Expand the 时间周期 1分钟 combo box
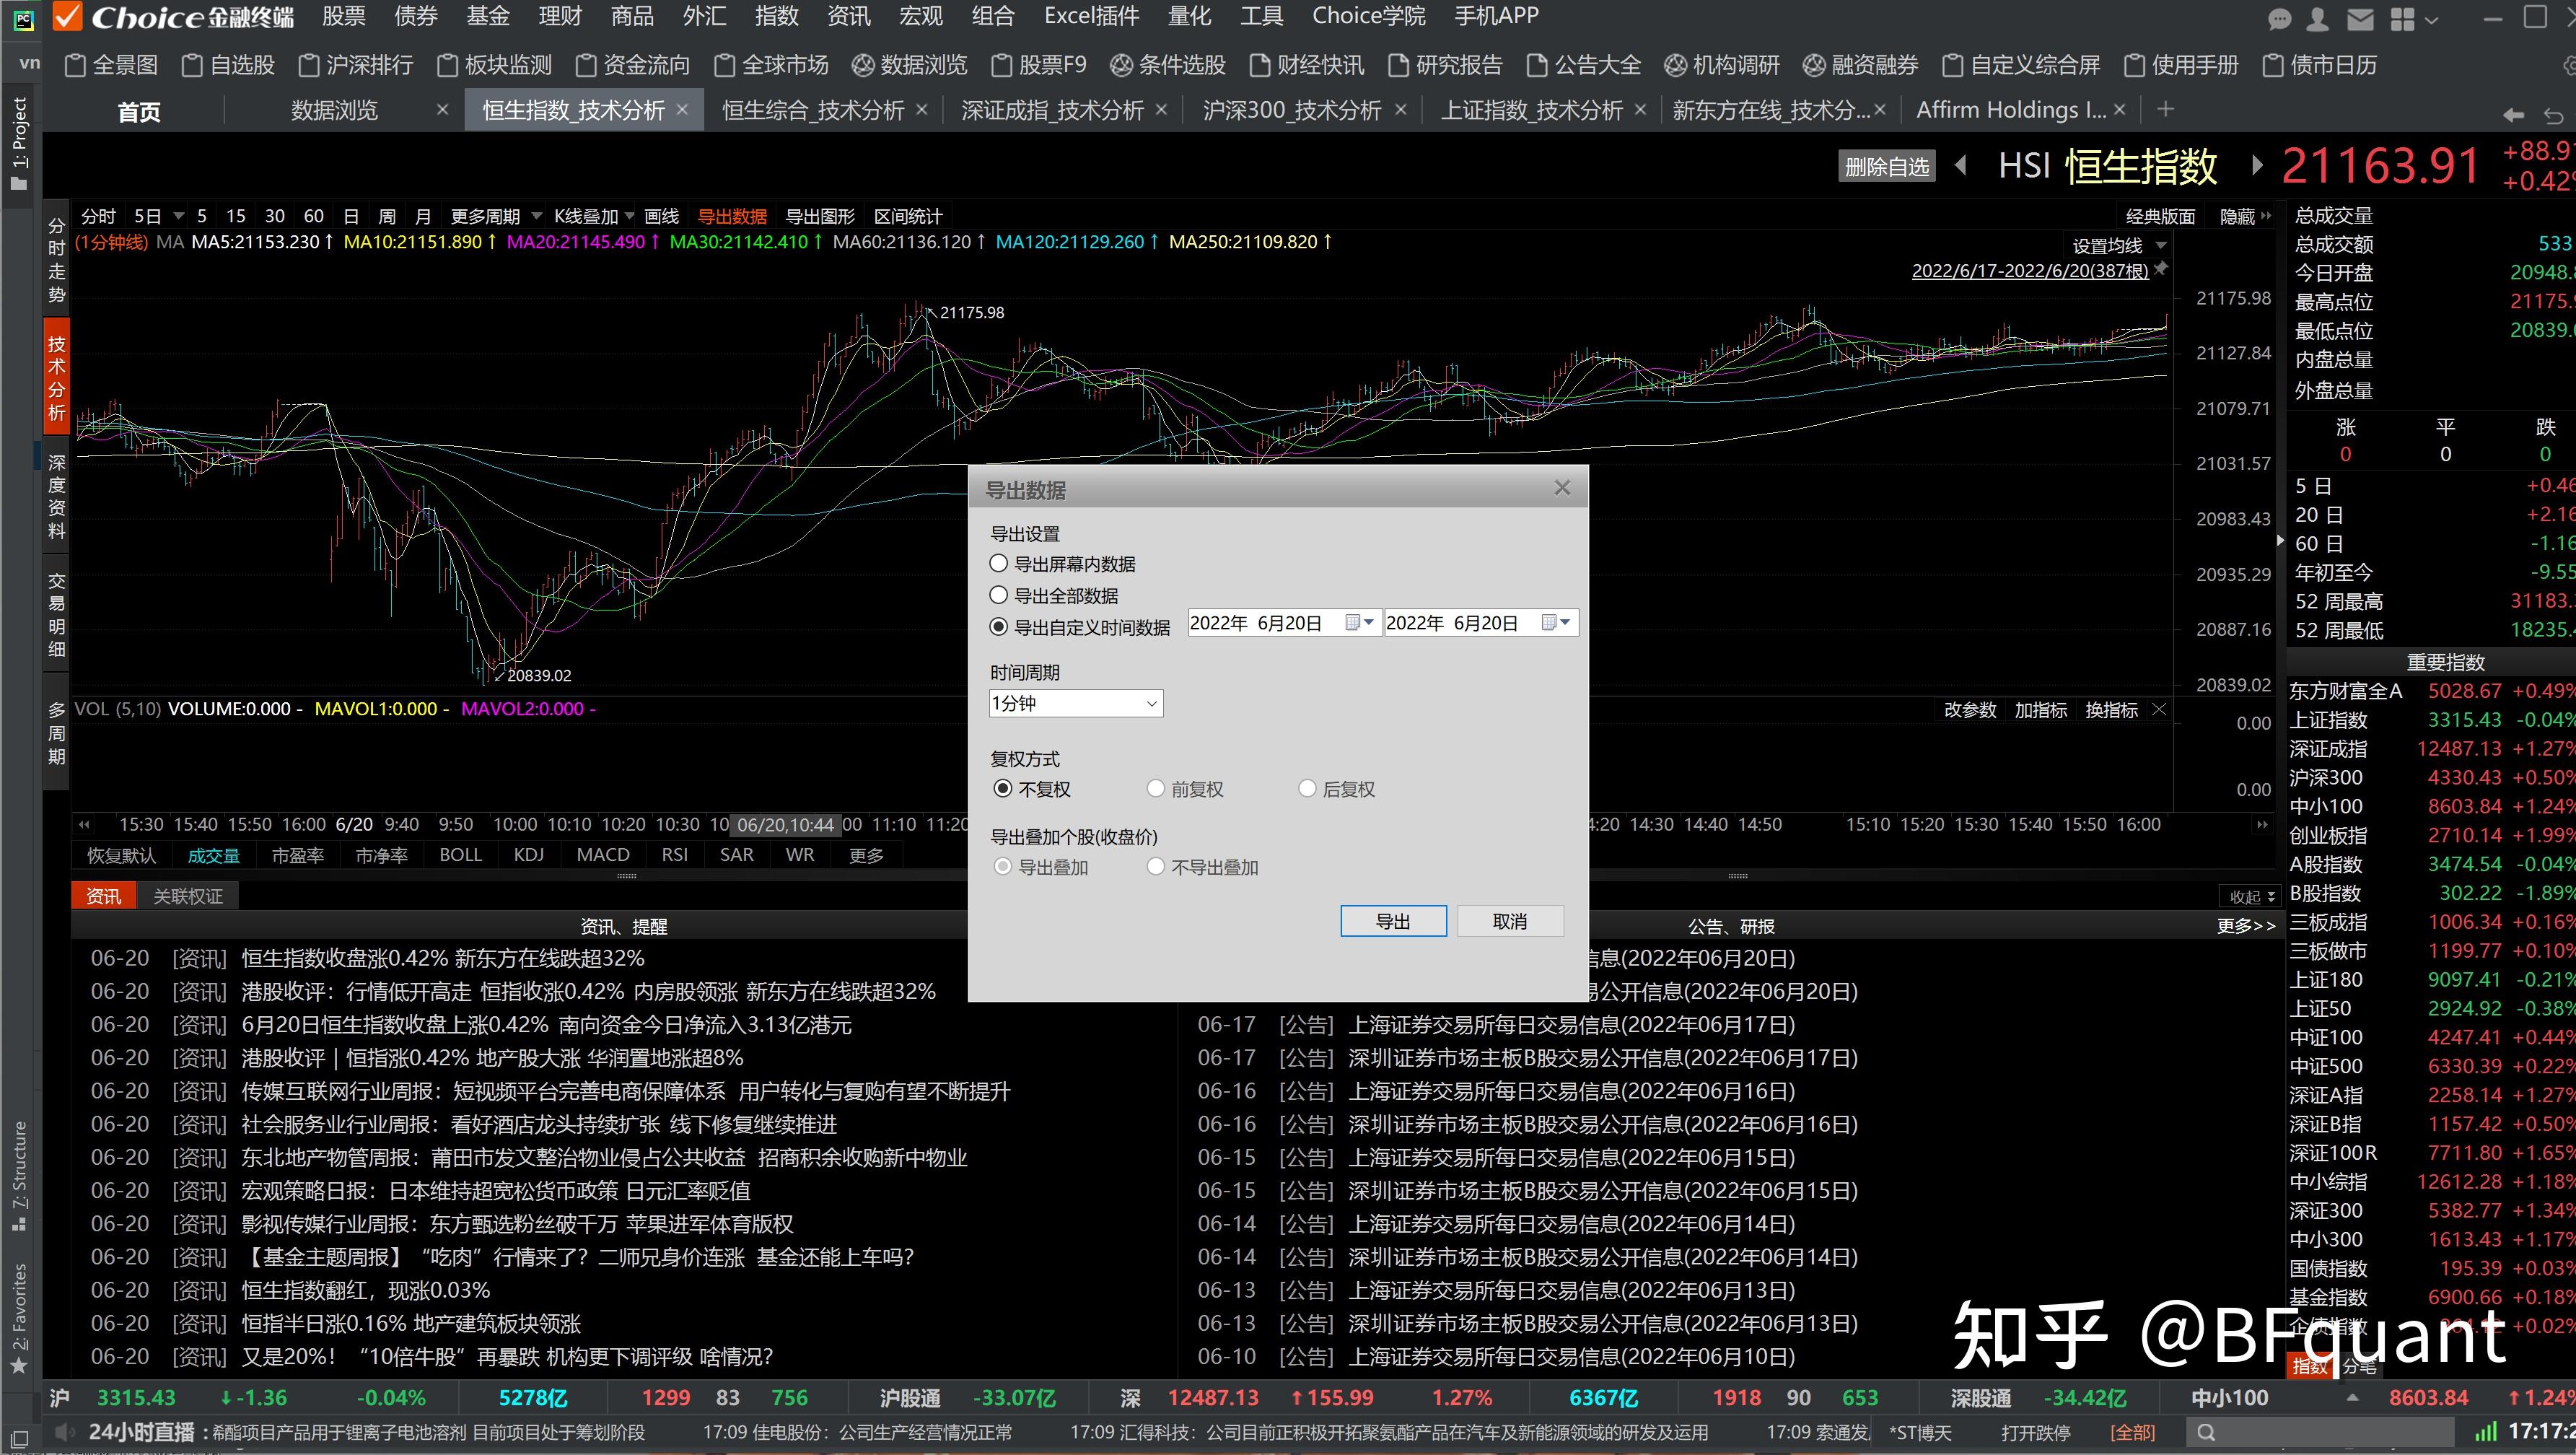This screenshot has width=2576, height=1455. click(x=1076, y=703)
